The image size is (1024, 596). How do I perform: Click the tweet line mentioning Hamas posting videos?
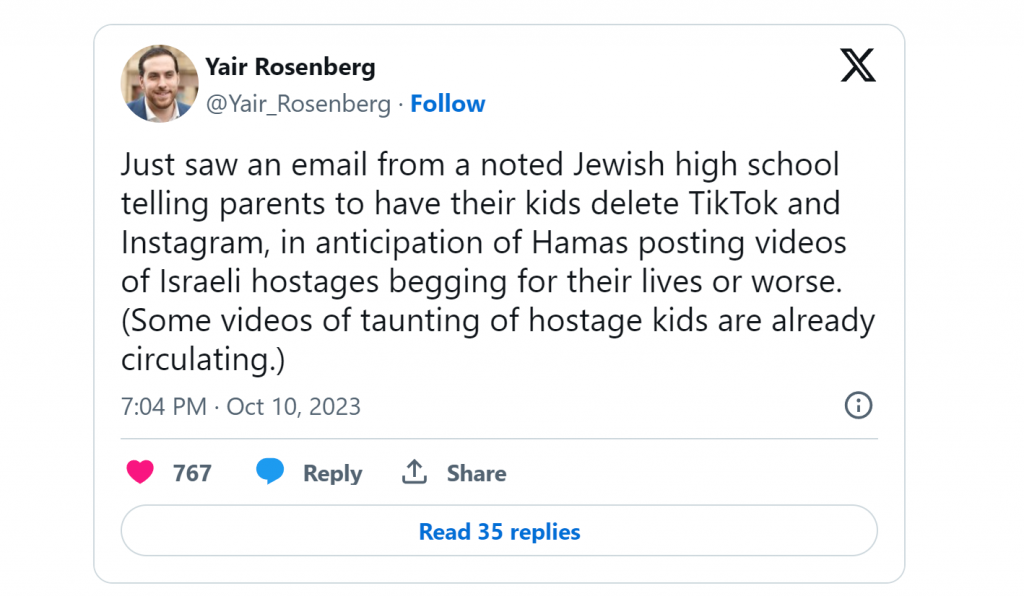tap(483, 243)
